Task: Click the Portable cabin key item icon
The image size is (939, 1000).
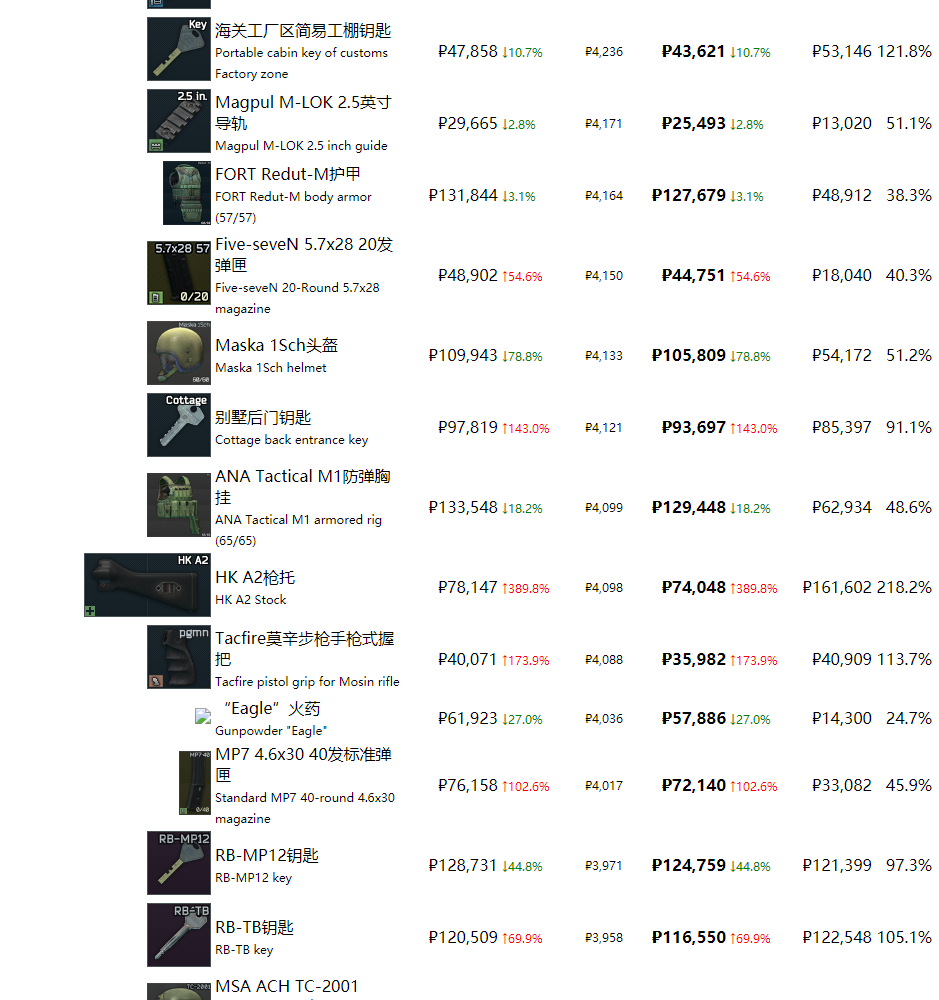Action: point(179,49)
